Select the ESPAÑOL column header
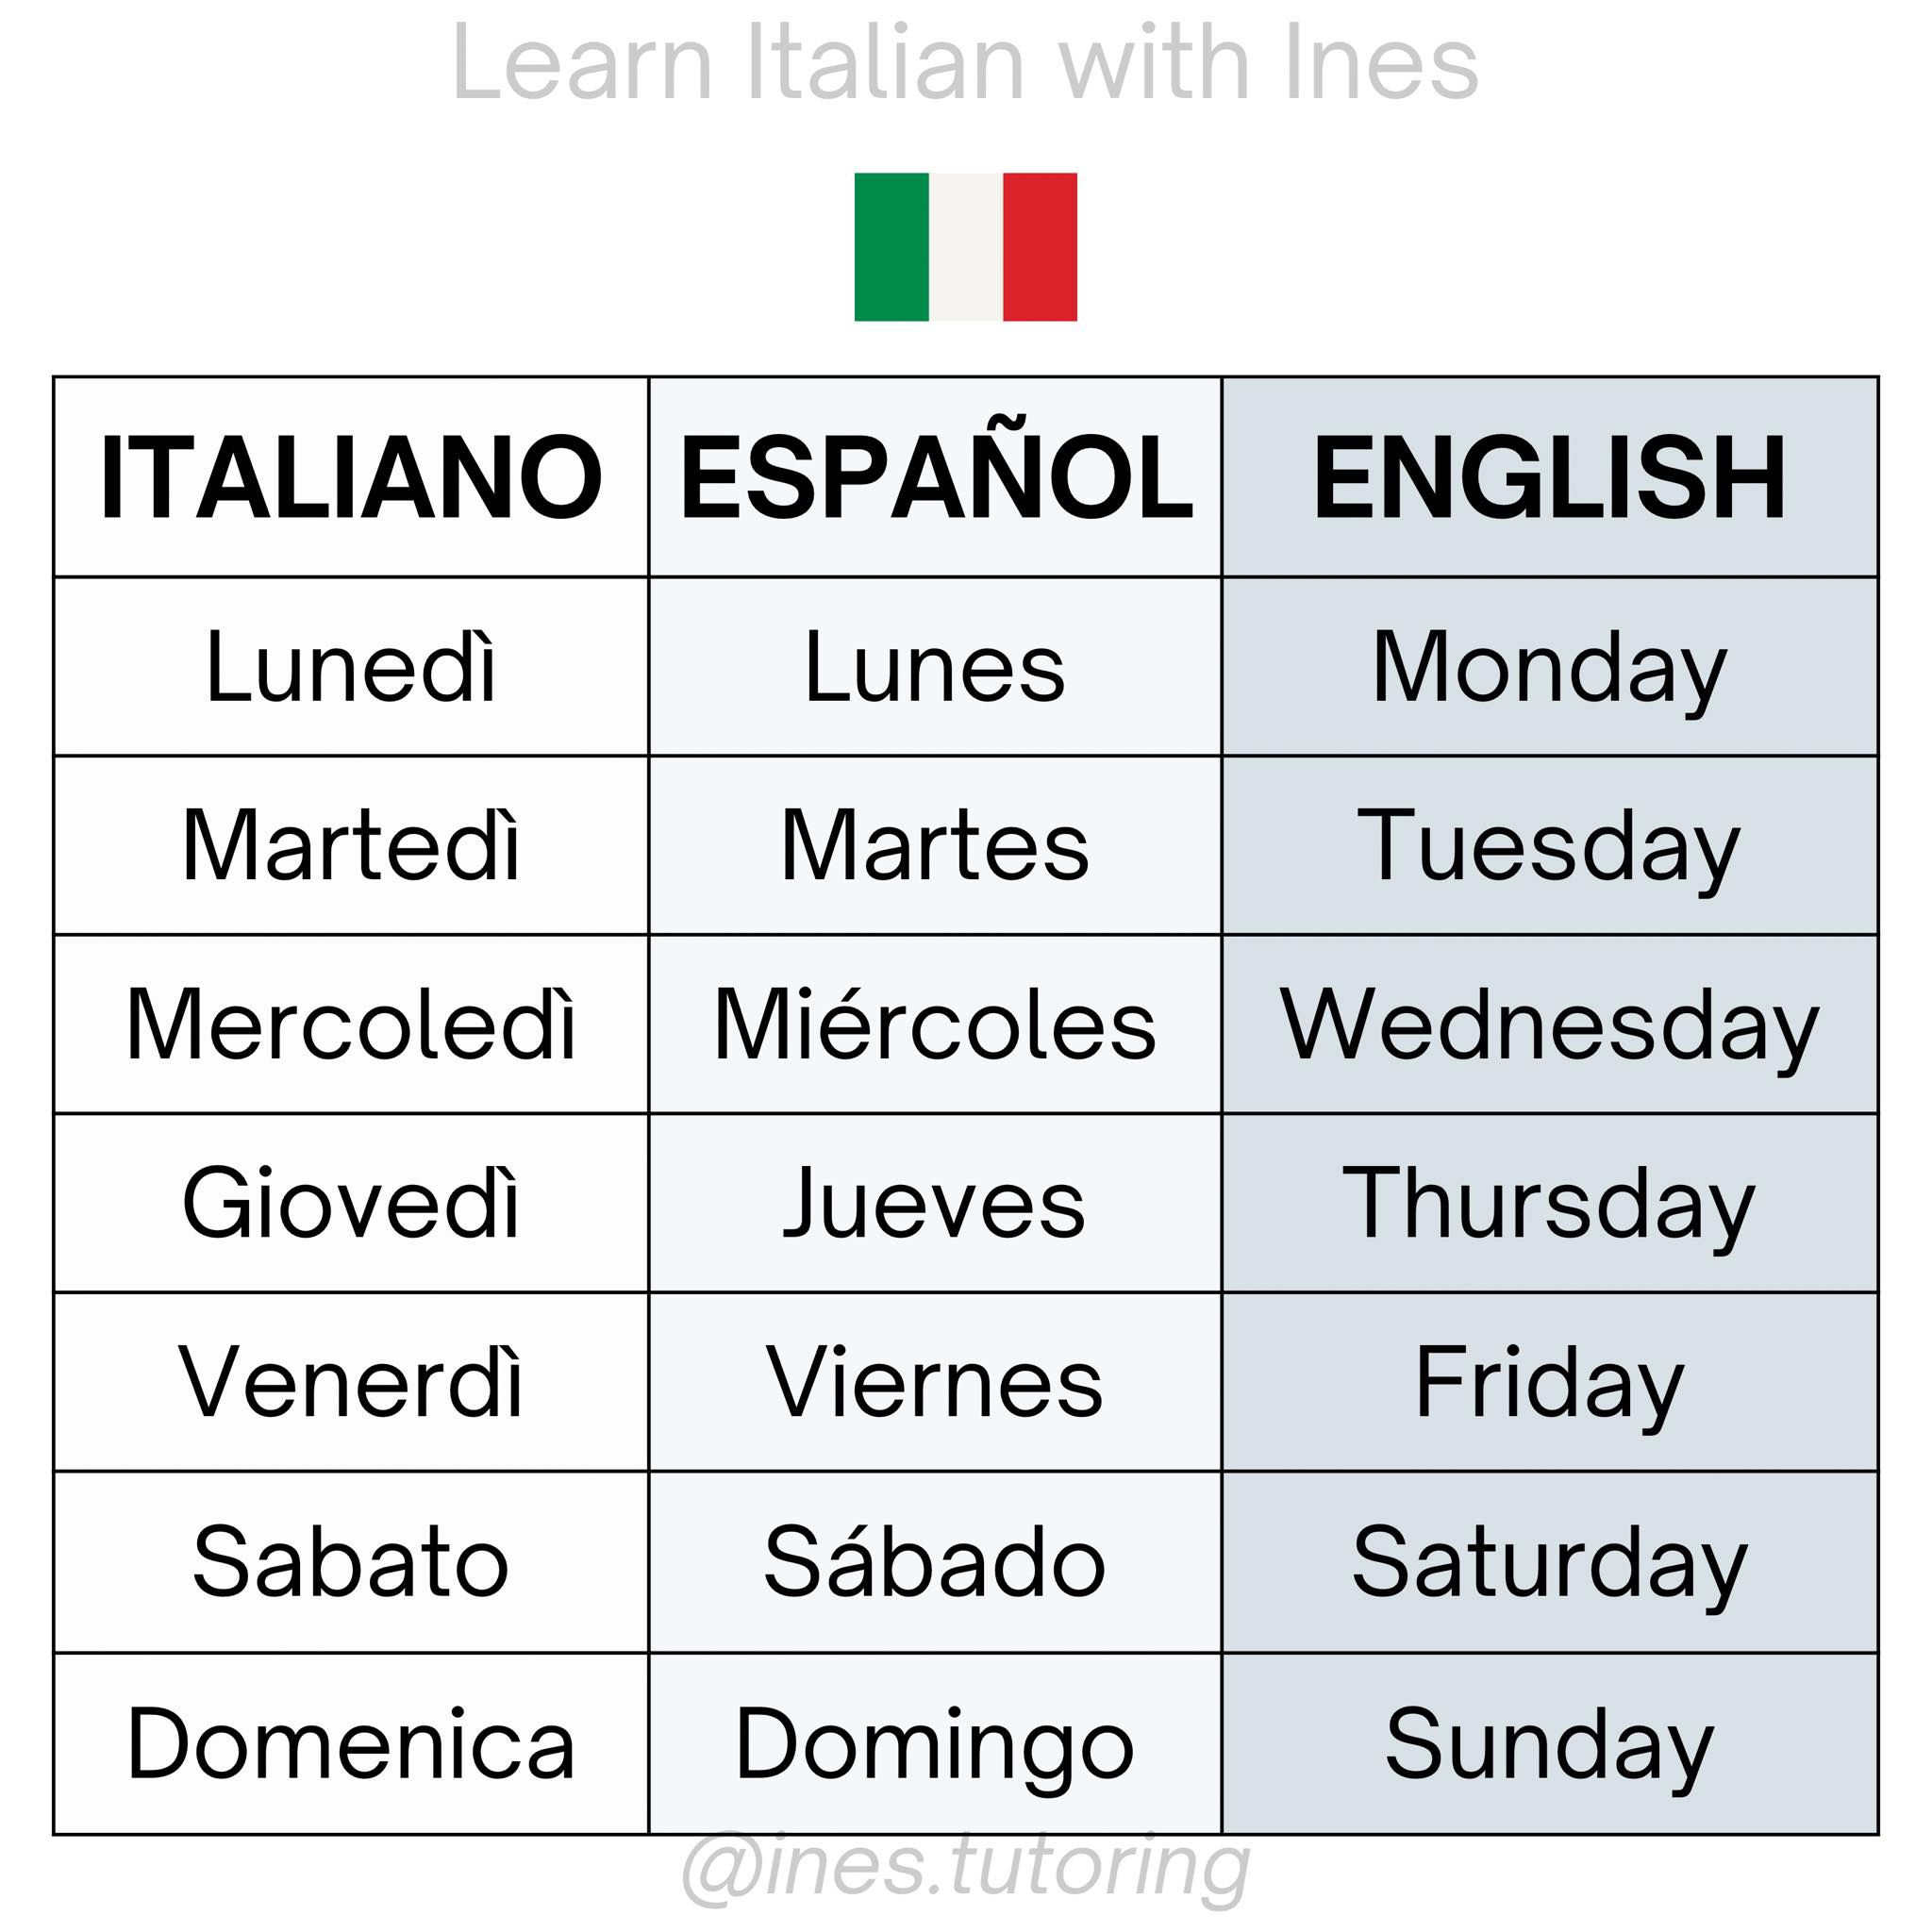 tap(935, 477)
